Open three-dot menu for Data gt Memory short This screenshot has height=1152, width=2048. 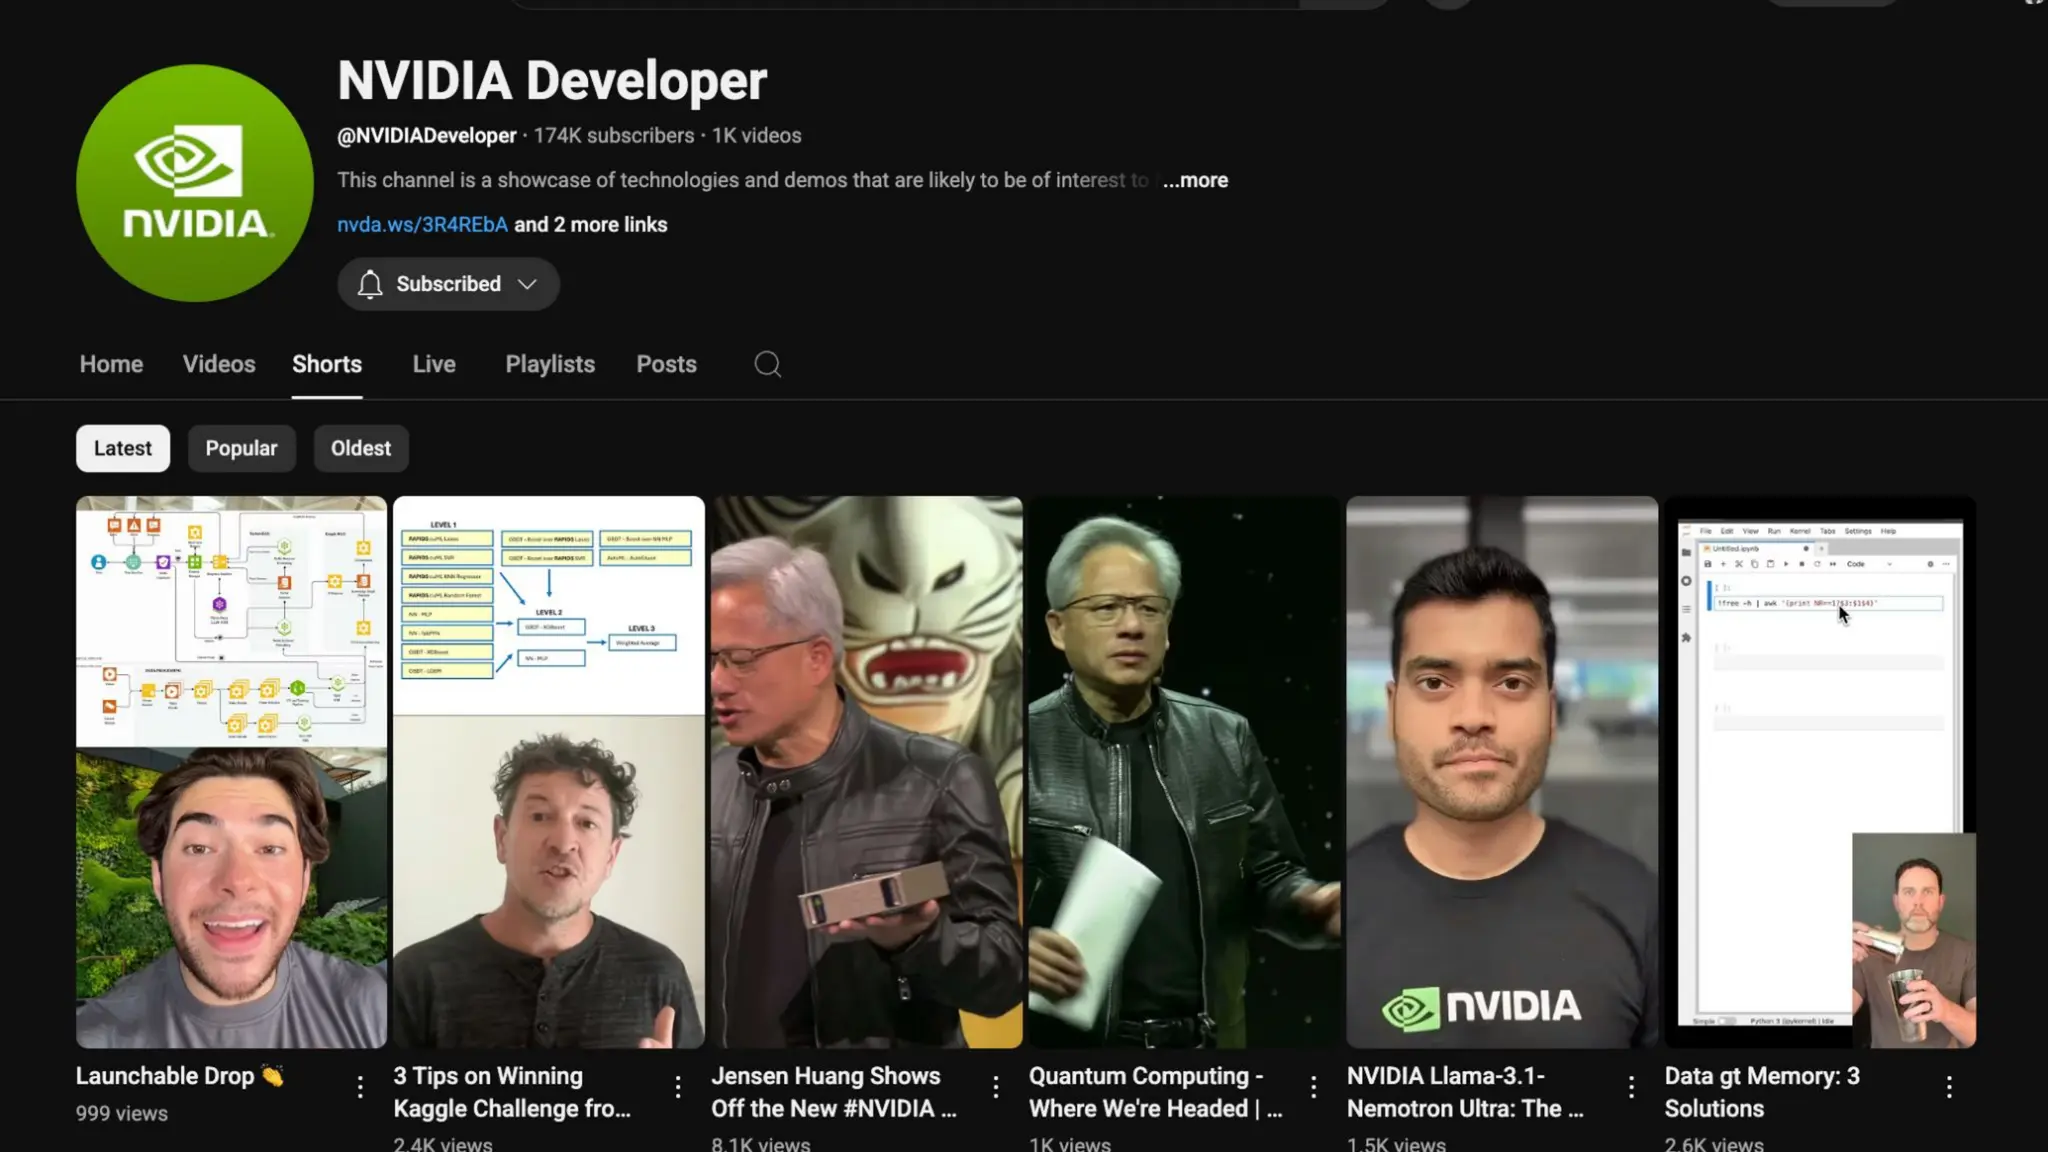point(1949,1087)
